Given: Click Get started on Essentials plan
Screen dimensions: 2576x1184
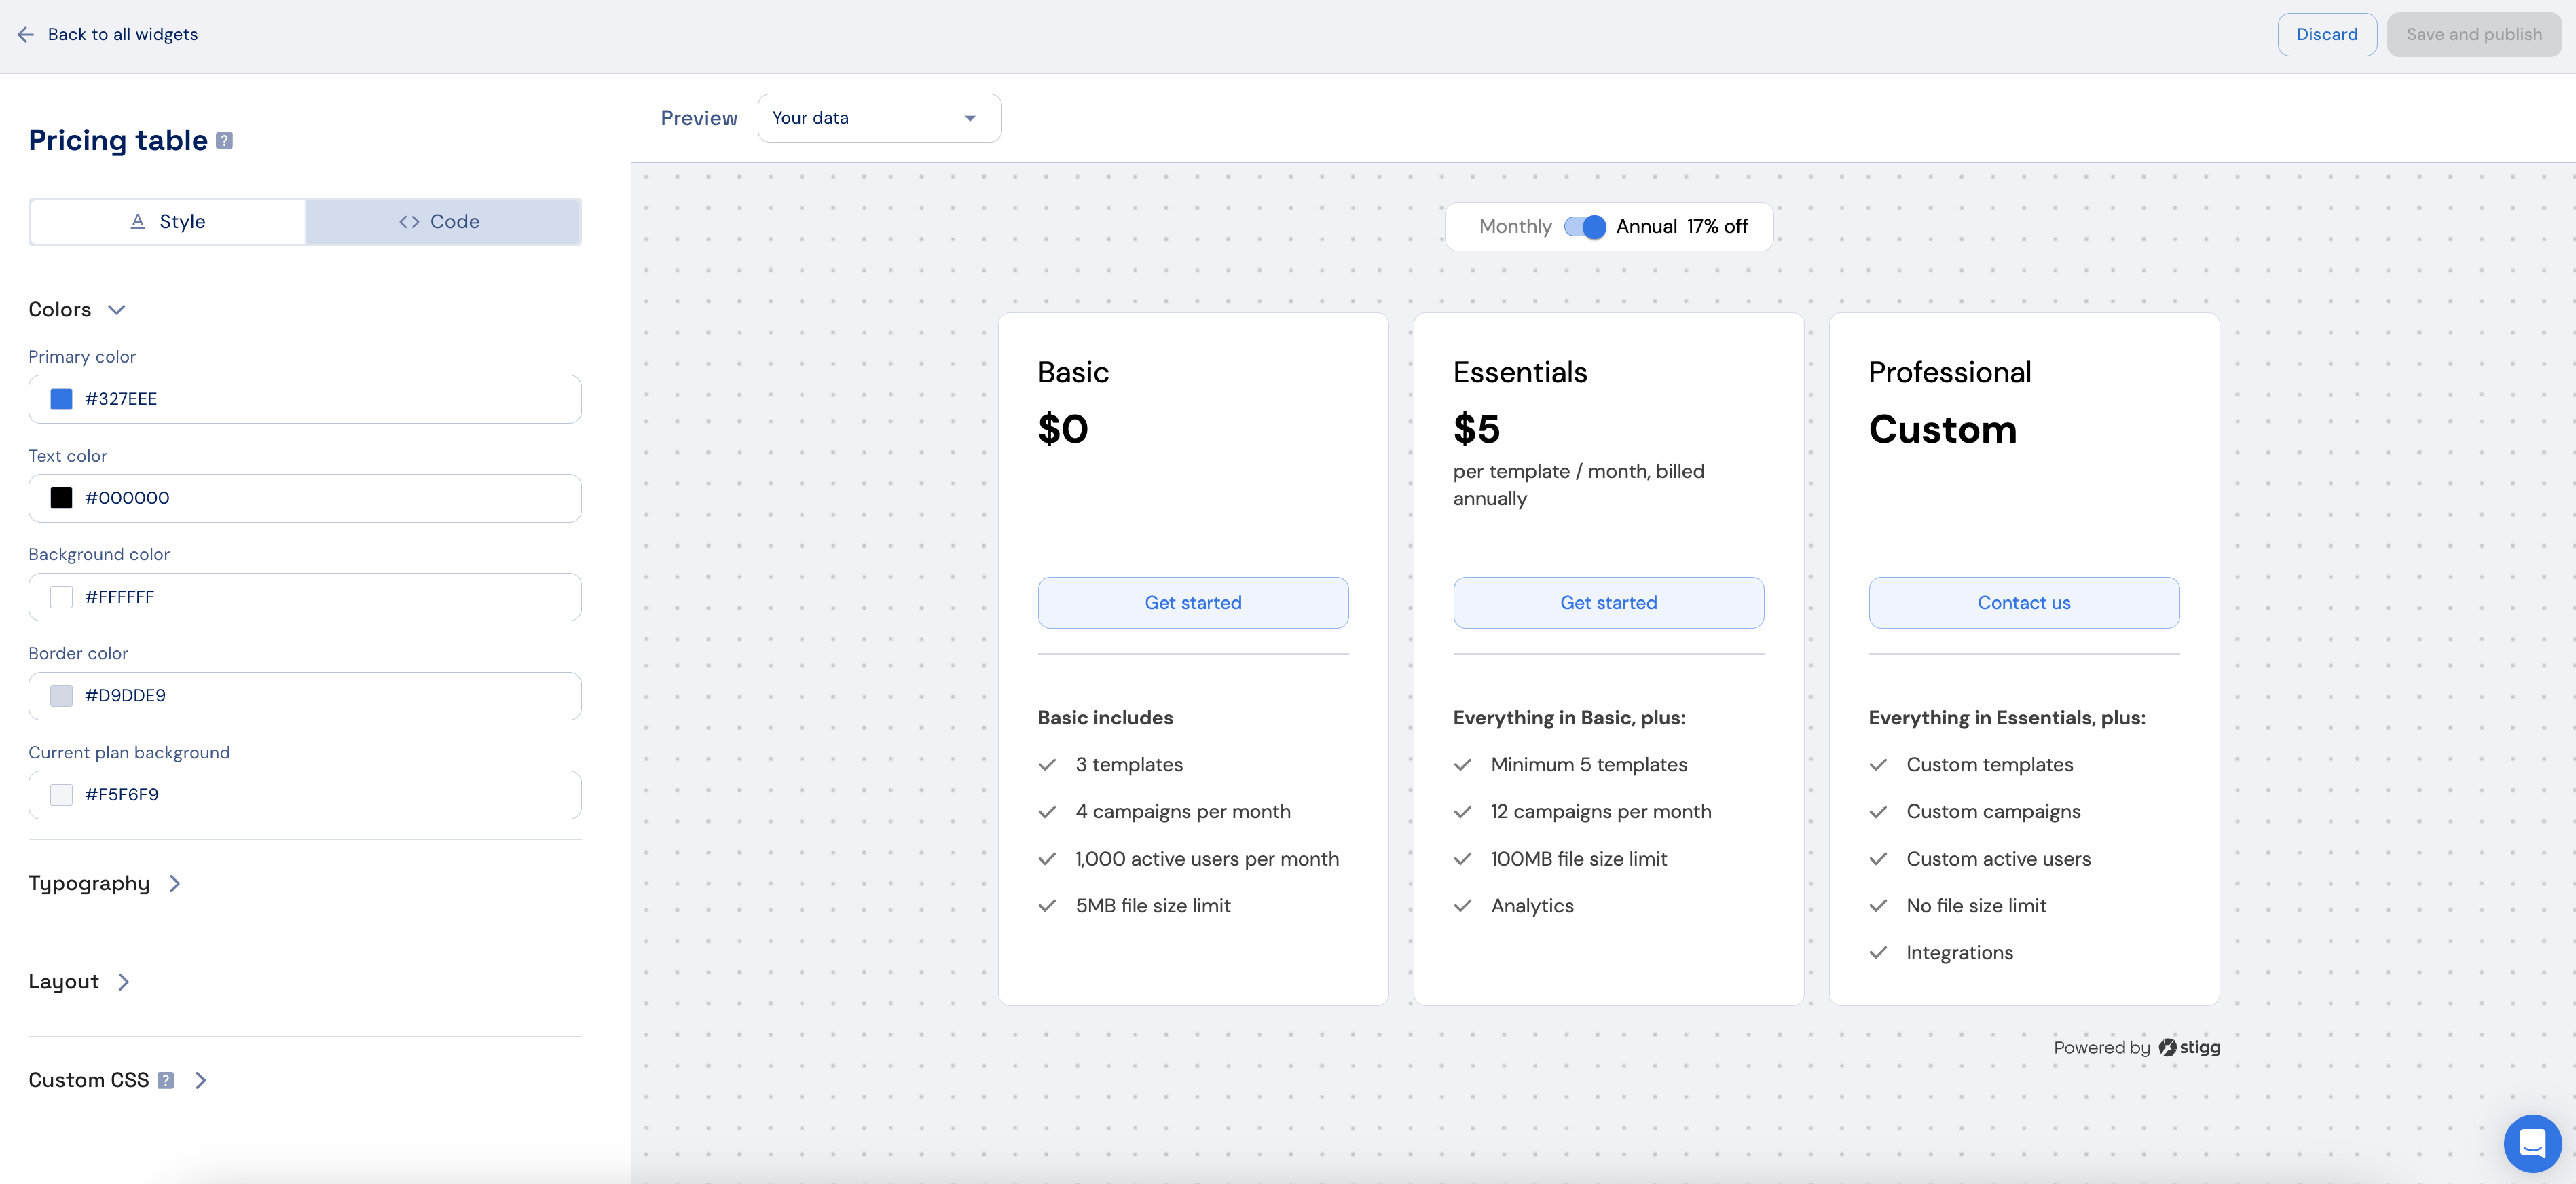Looking at the screenshot, I should pyautogui.click(x=1608, y=603).
